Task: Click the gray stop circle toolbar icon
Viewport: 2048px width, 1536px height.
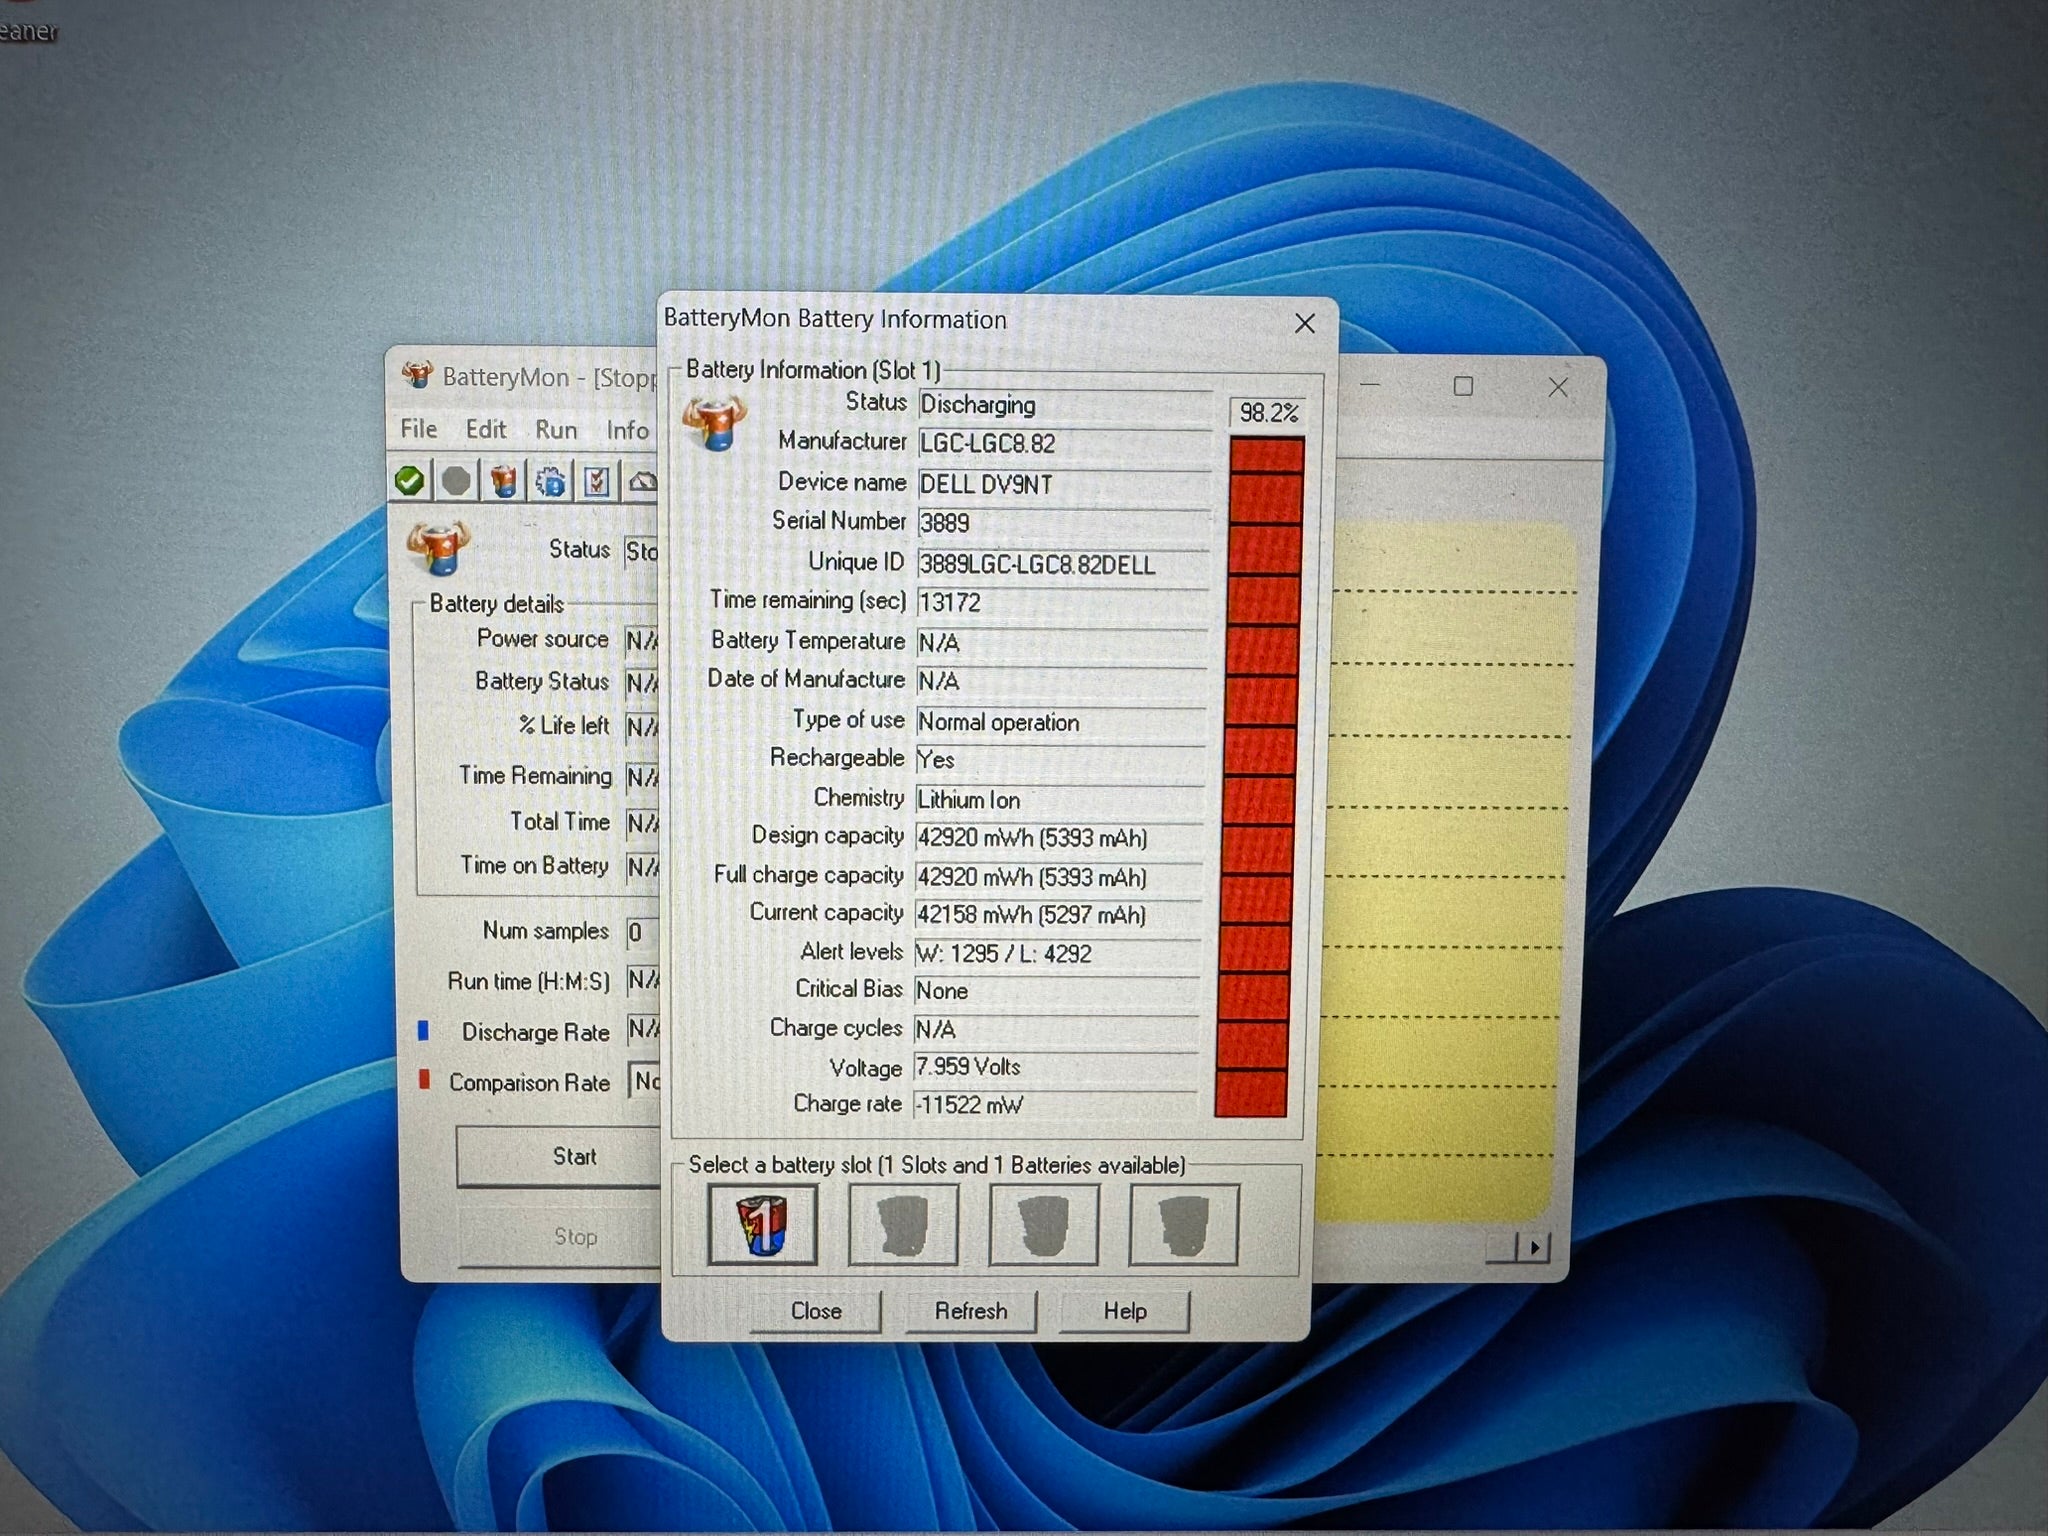Action: [456, 481]
